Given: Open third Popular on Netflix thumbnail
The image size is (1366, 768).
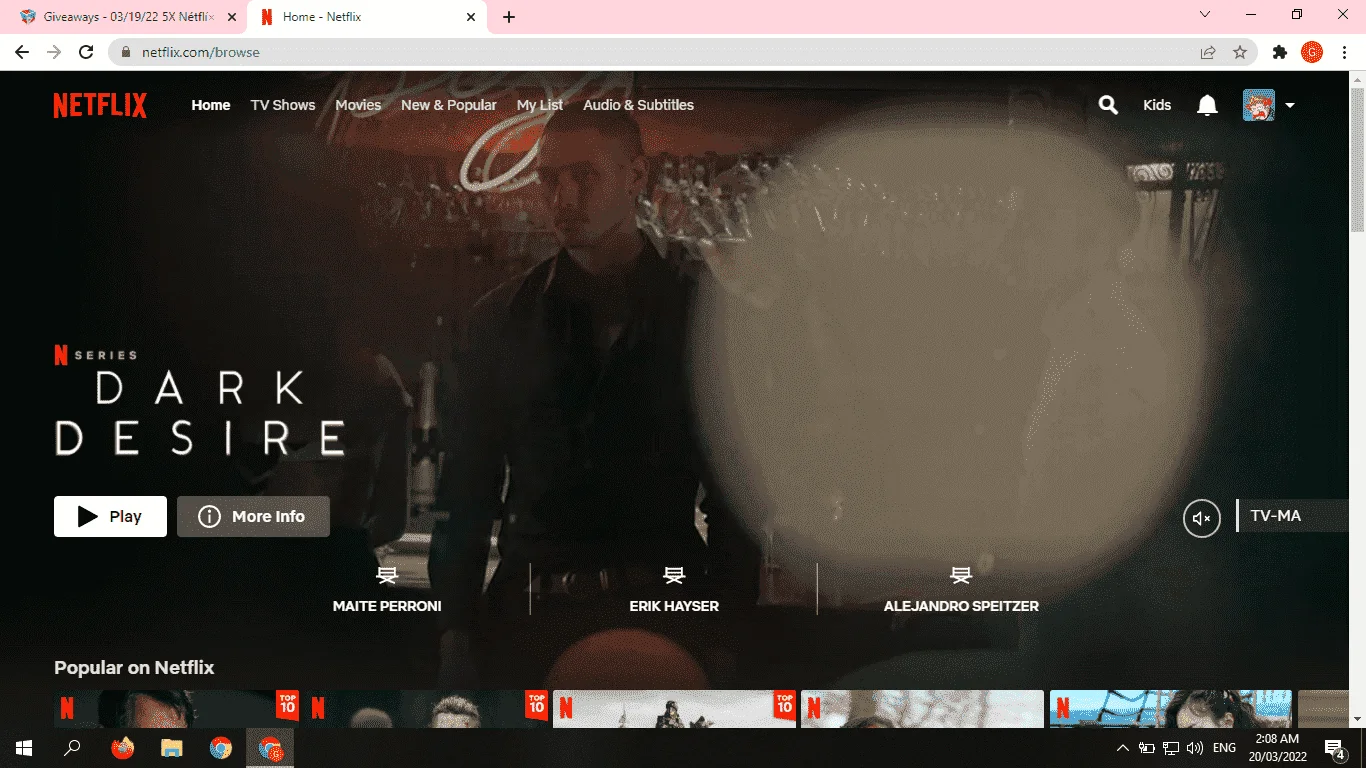Looking at the screenshot, I should coord(674,708).
